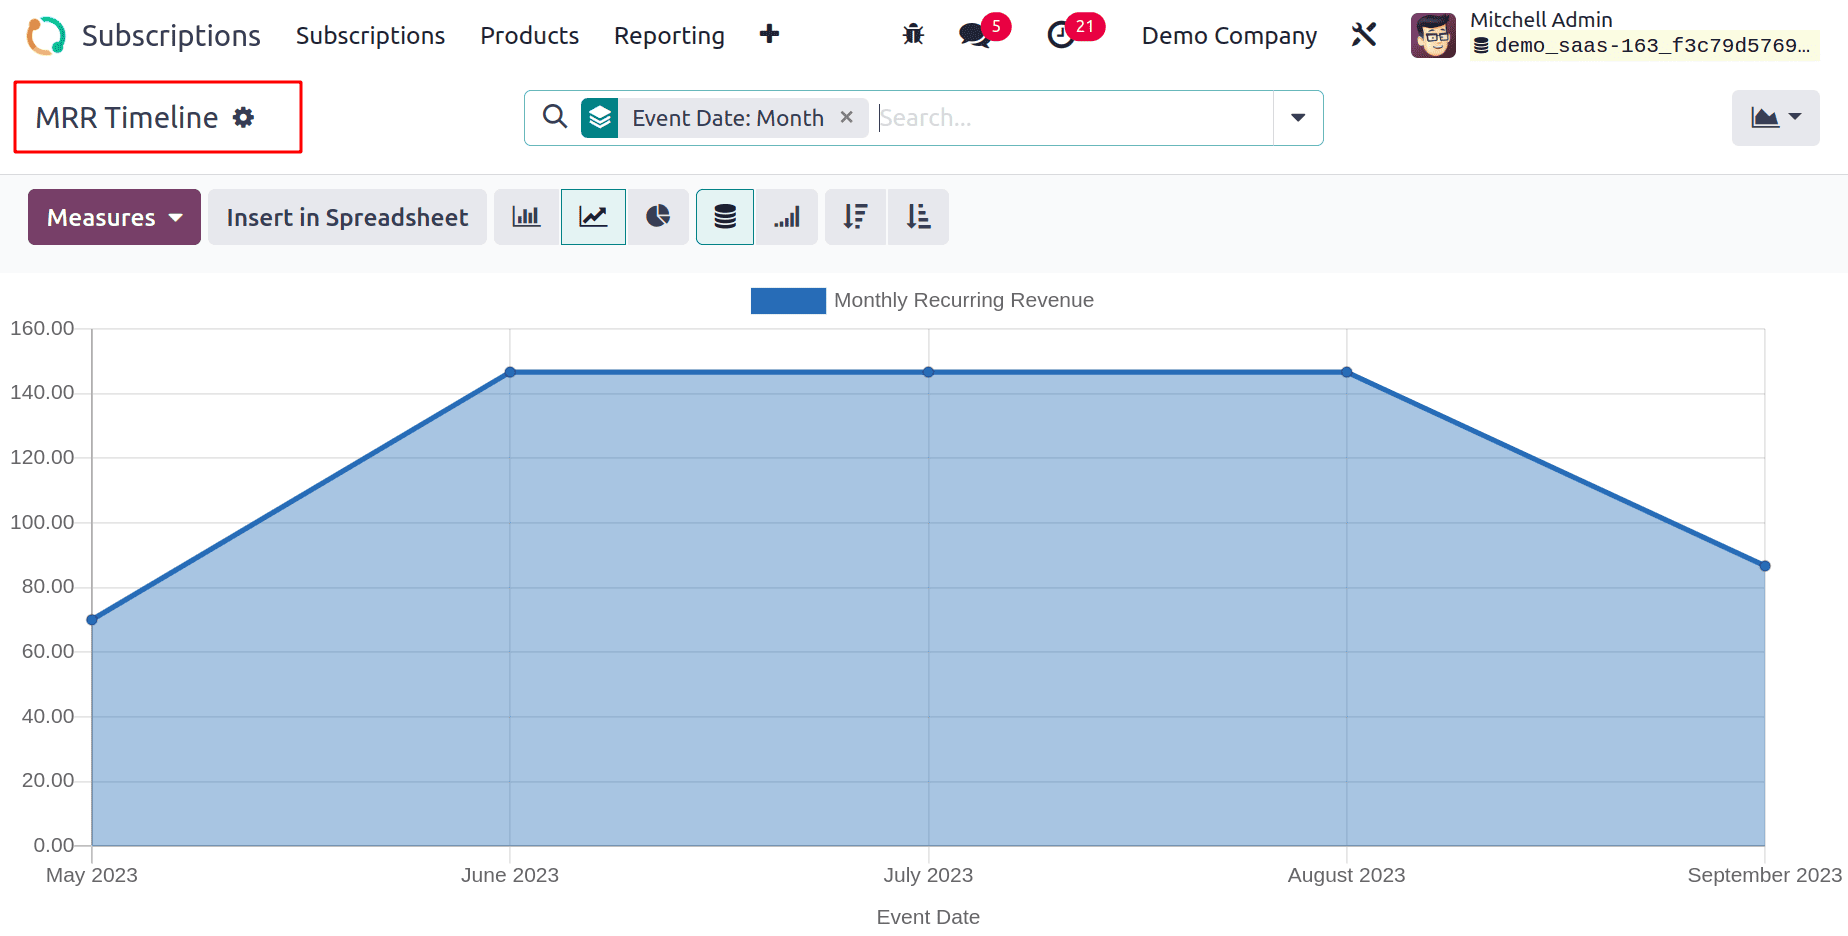Open the conversations messages icon
Screen dimensions: 1848x936
click(x=974, y=35)
